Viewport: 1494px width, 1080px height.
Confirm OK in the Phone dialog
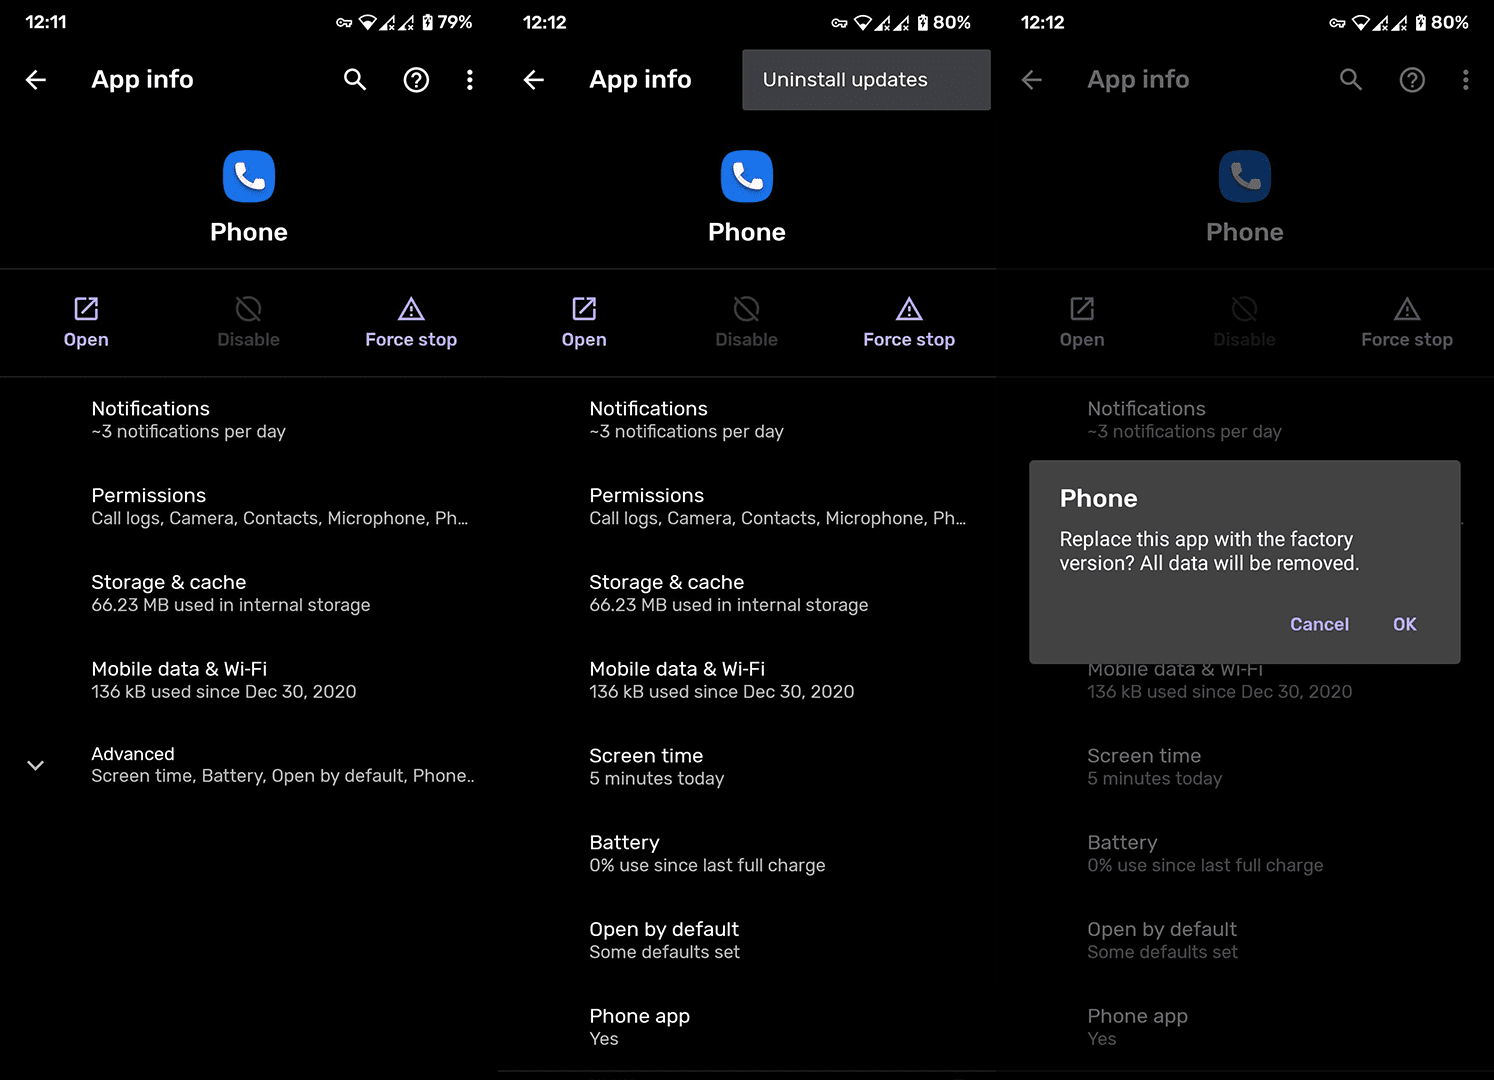(x=1405, y=624)
